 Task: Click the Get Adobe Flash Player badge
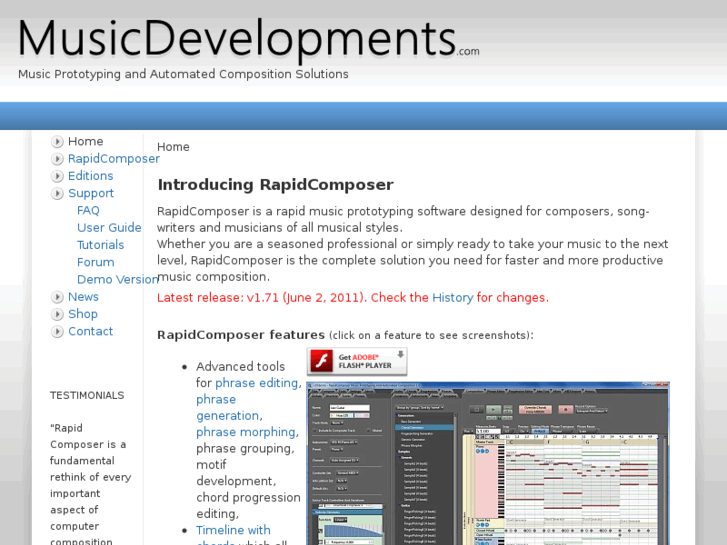pyautogui.click(x=357, y=361)
